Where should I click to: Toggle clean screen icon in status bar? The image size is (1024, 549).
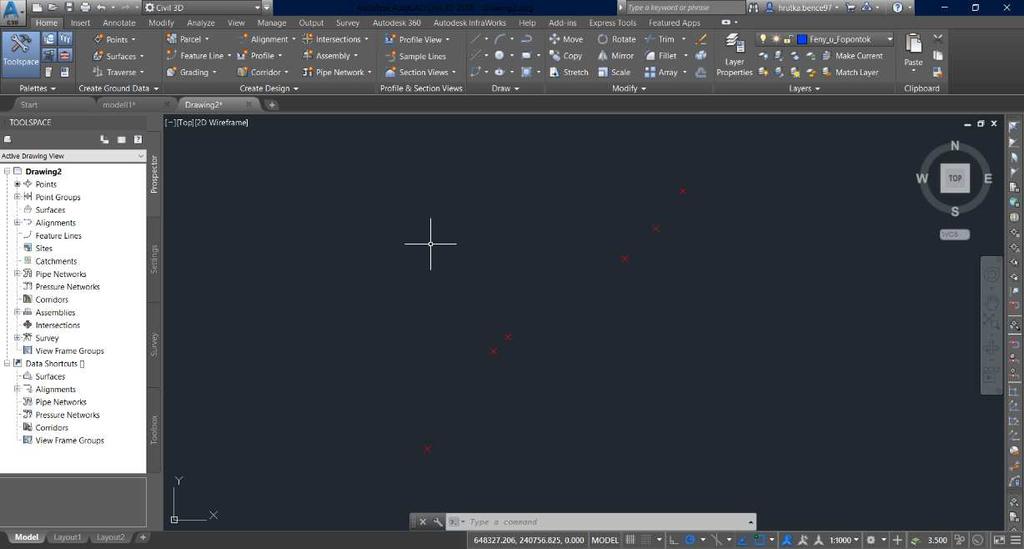[x=999, y=540]
